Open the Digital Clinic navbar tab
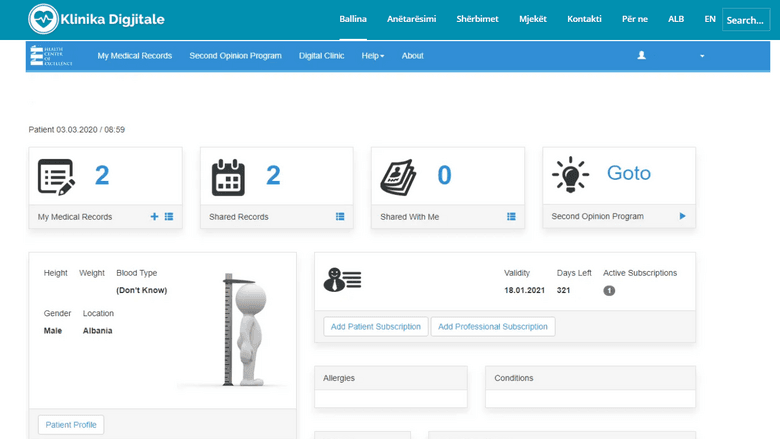 pyautogui.click(x=321, y=56)
